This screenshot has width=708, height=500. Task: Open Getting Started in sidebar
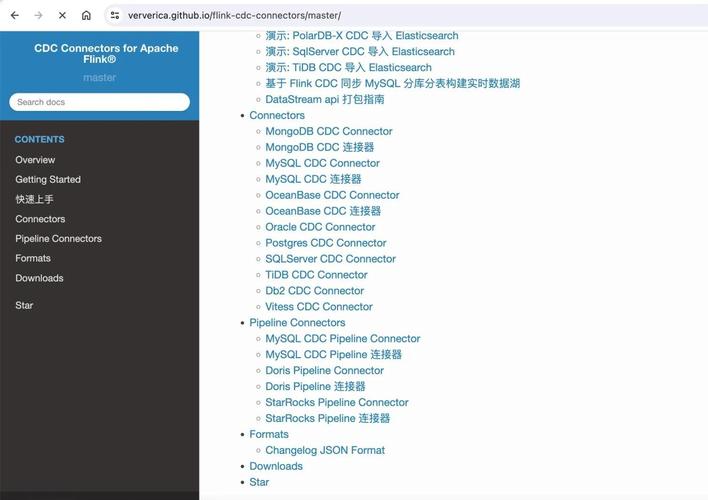click(48, 179)
